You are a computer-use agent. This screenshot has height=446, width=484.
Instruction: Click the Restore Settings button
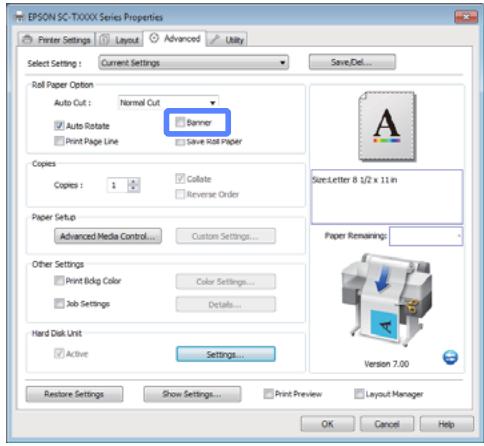tap(74, 394)
